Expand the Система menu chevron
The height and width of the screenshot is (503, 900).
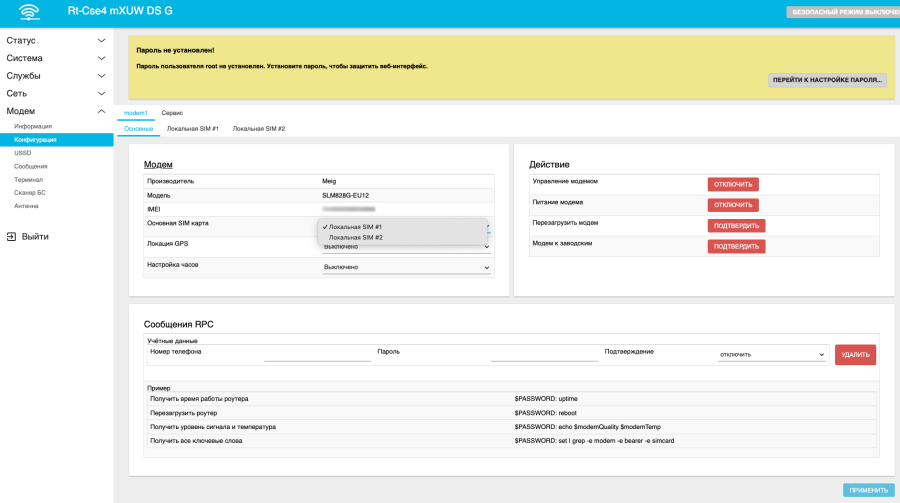tap(101, 58)
